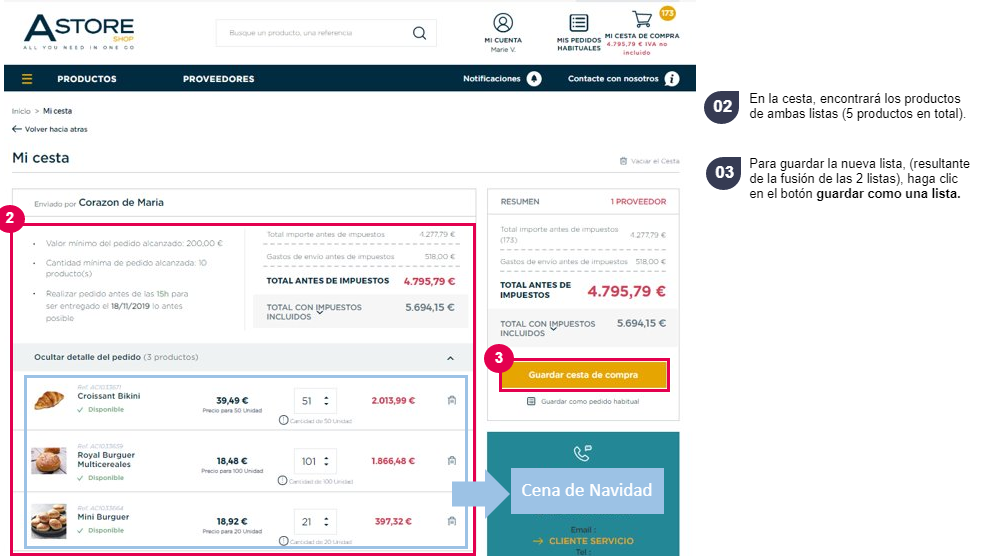Open Mis Pedidos Habituales list icon
The width and height of the screenshot is (993, 556).
click(x=578, y=23)
